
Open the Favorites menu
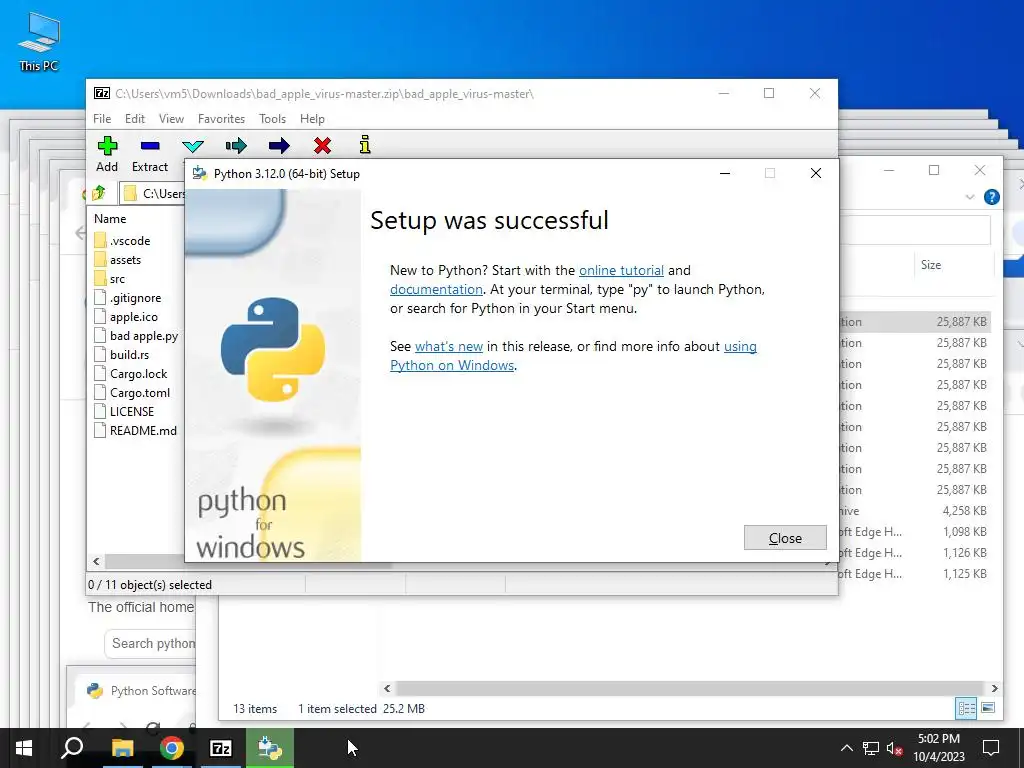coord(221,119)
